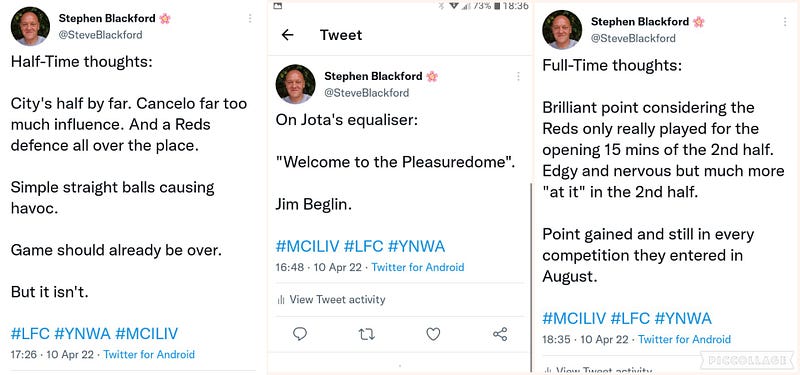This screenshot has height=375, width=800.
Task: Click #YNWA hashtag in Full-Time tweet
Action: tap(683, 318)
